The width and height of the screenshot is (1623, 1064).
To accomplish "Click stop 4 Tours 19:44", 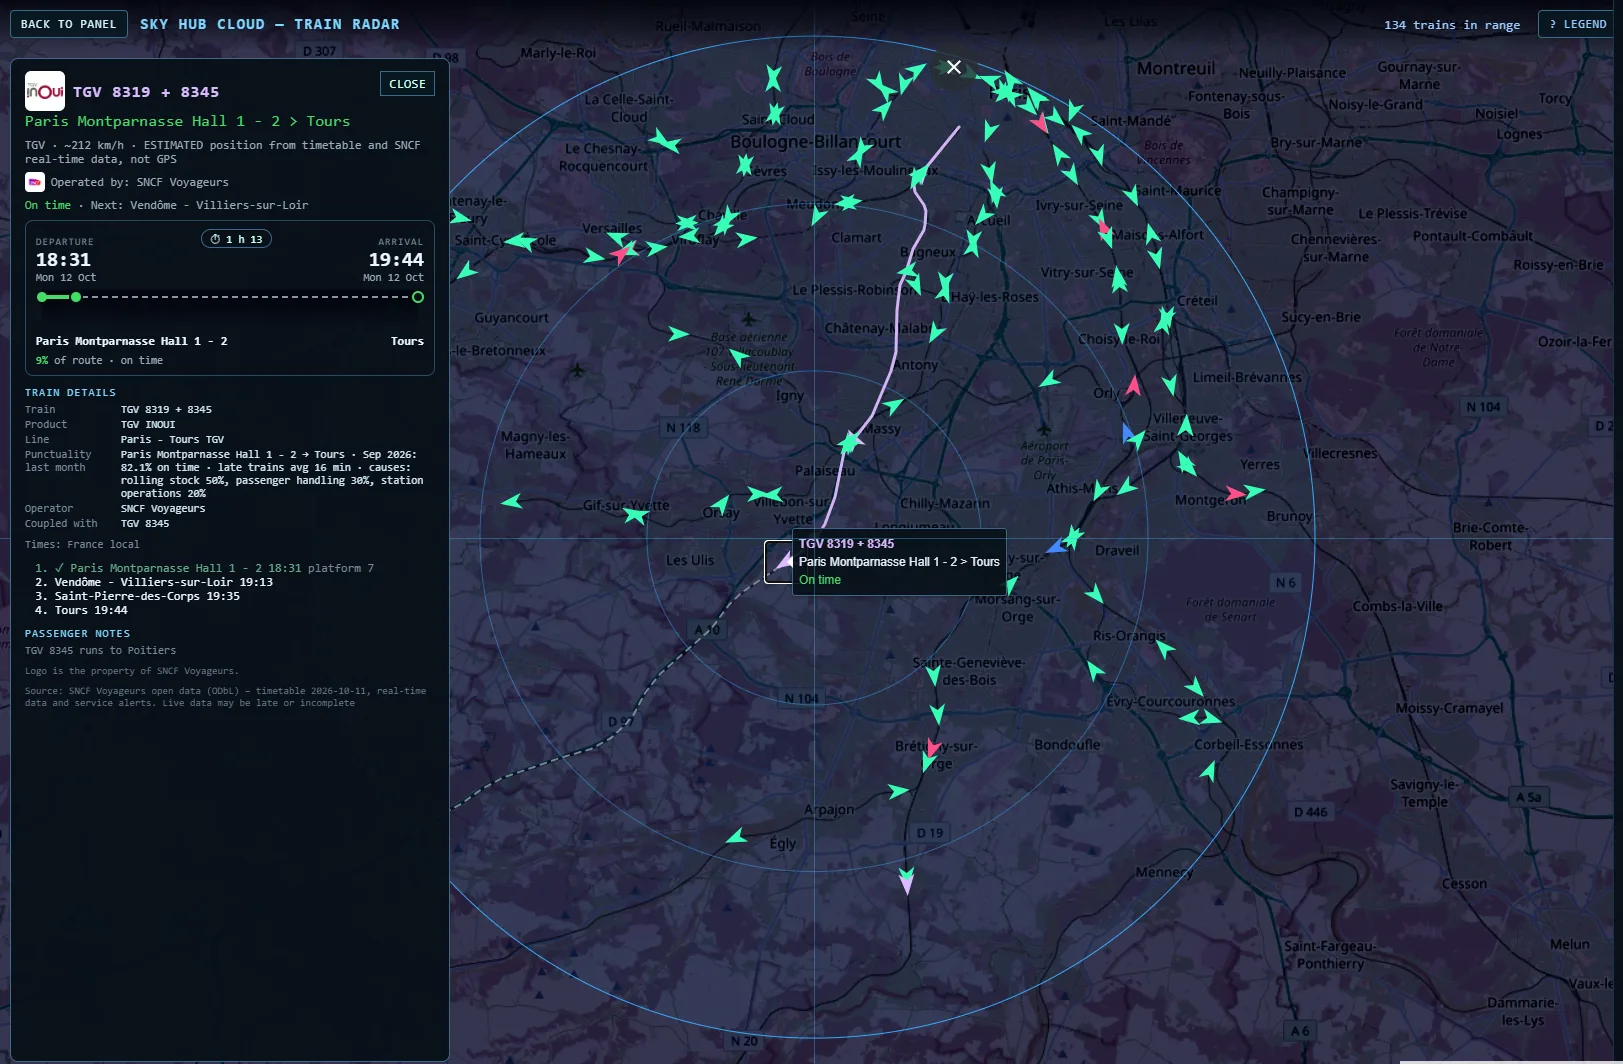I will point(81,610).
